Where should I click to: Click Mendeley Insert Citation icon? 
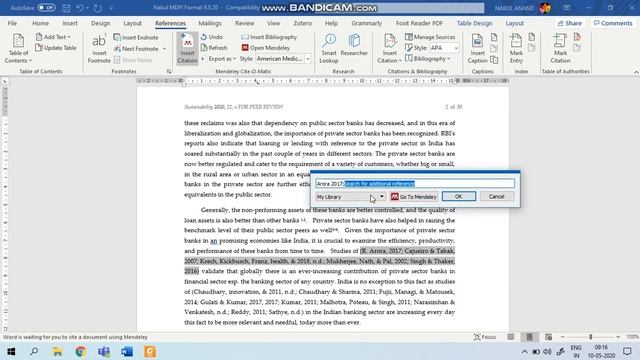[187, 49]
